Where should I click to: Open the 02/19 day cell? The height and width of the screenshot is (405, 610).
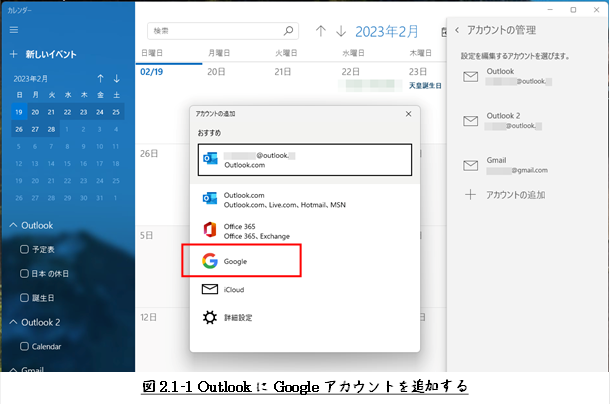tap(169, 103)
